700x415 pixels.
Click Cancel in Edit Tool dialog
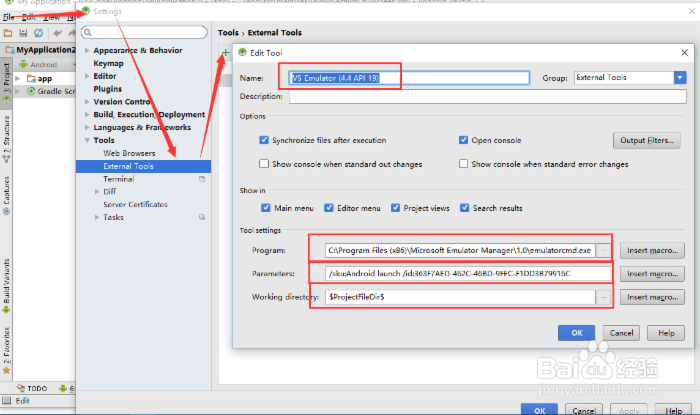pos(621,333)
